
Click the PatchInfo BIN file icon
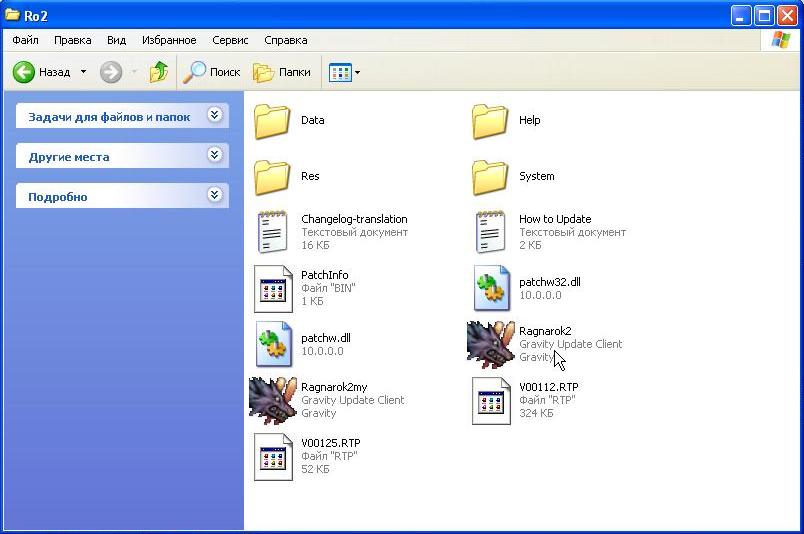273,288
